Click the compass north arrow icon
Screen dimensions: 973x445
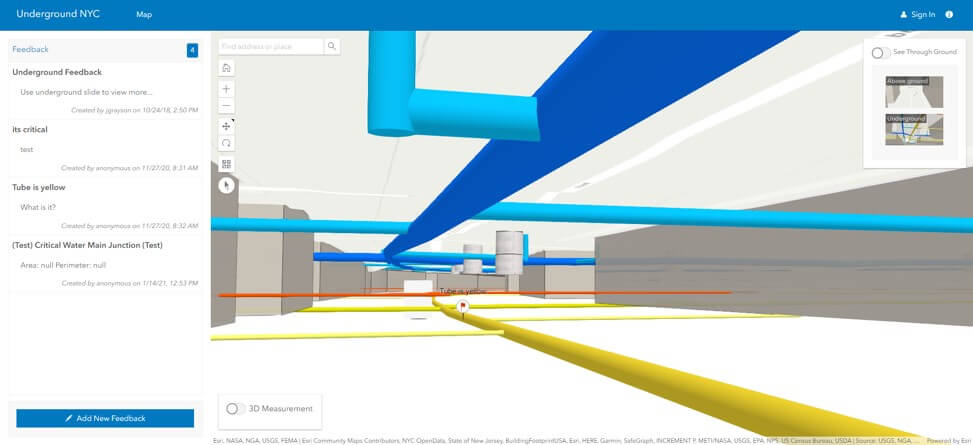[x=227, y=185]
